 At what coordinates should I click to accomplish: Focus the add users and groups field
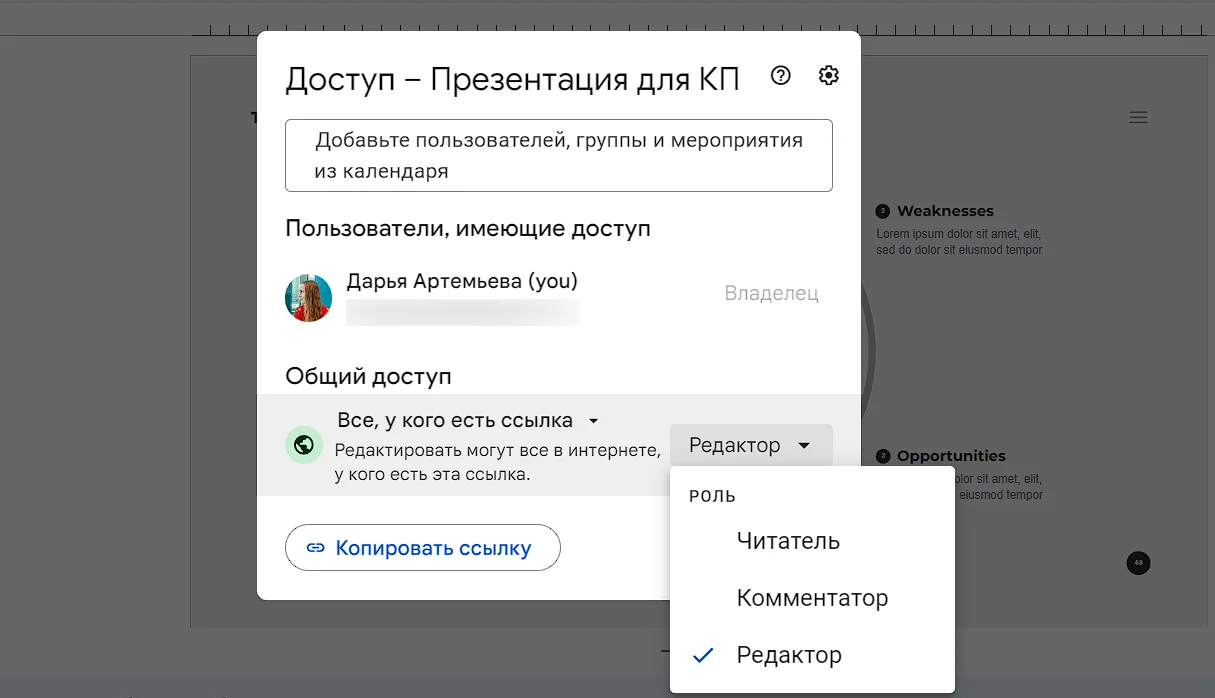558,155
